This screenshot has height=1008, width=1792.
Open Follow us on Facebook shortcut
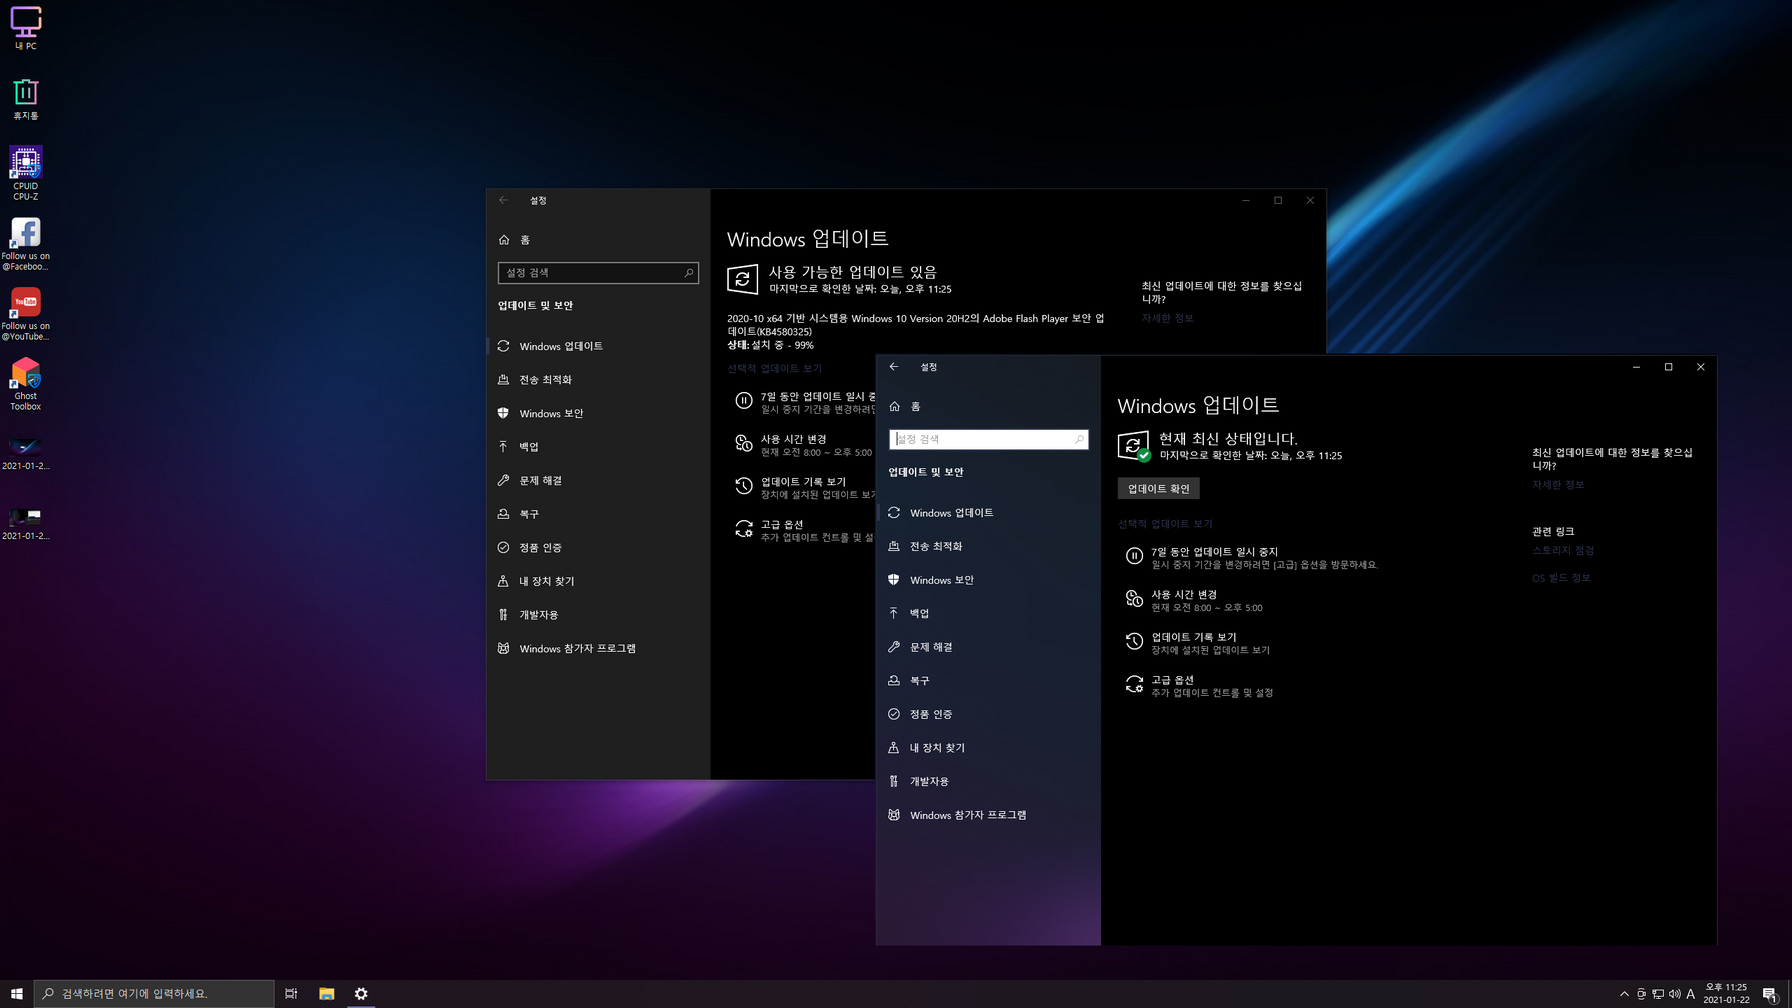point(25,244)
